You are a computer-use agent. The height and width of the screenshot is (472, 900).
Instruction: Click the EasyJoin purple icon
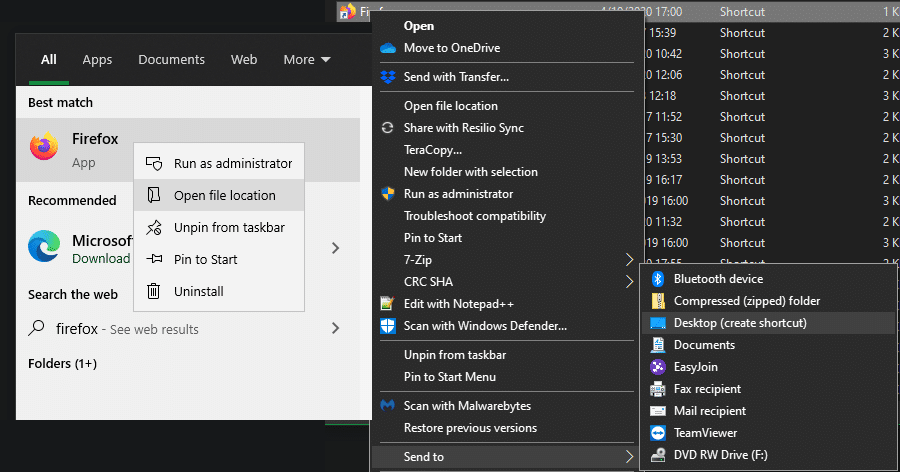tap(658, 366)
